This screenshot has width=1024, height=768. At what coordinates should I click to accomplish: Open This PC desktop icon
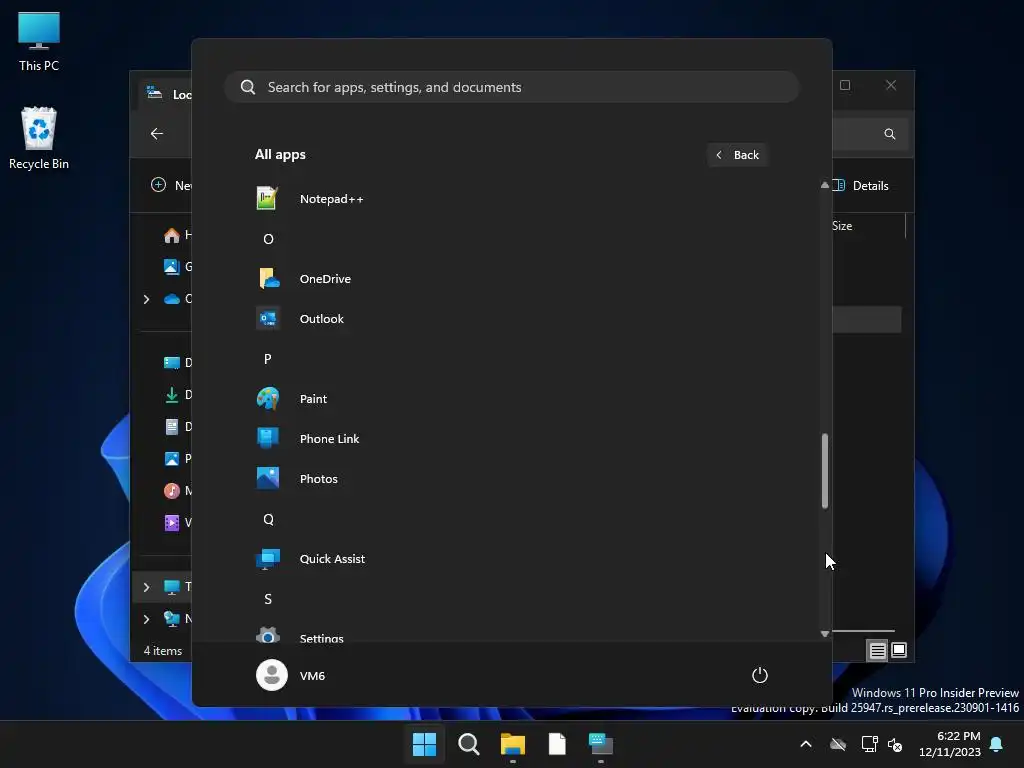pos(39,42)
